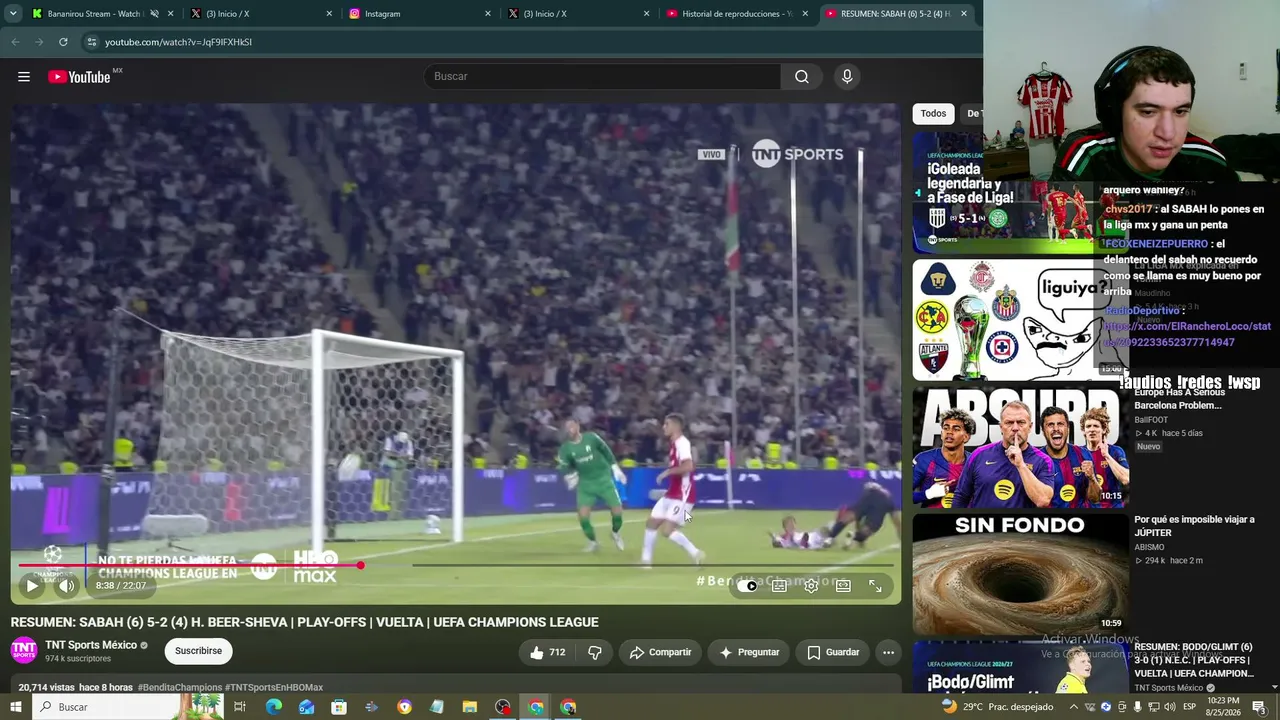1280x720 pixels.
Task: Open the Chrome tab search dropdown
Action: [13, 14]
